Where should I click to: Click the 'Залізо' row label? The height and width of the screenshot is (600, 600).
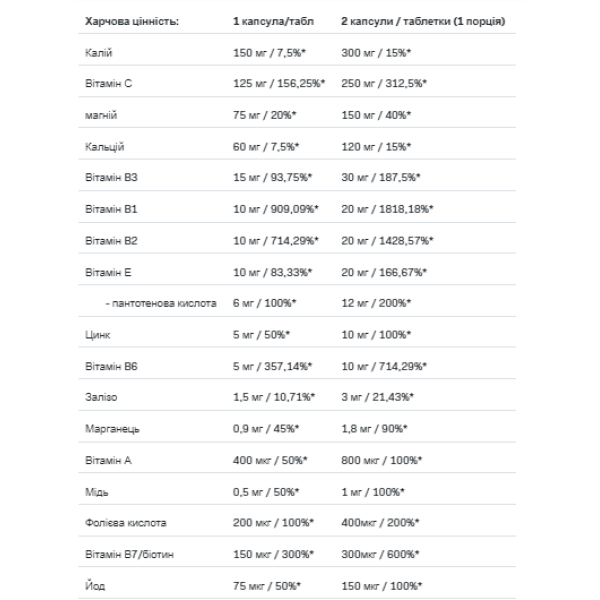click(101, 396)
